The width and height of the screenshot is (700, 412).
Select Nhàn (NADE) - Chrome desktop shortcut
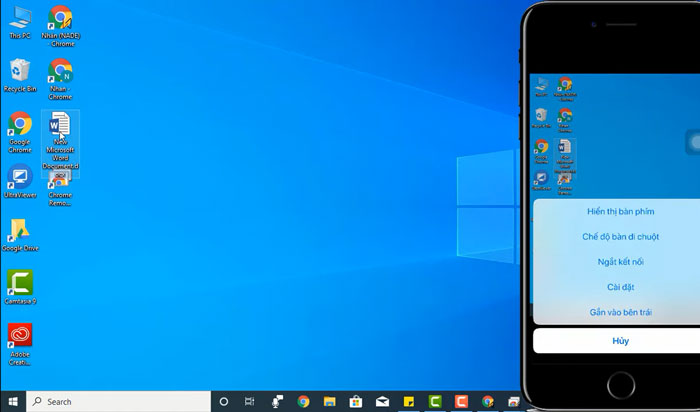[x=61, y=26]
